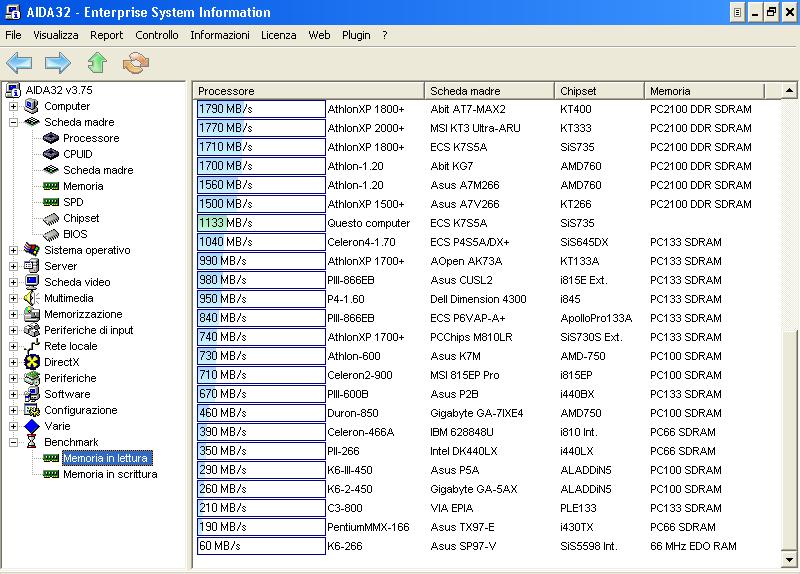
Task: Expand the Sistema operativo node
Action: [x=13, y=250]
